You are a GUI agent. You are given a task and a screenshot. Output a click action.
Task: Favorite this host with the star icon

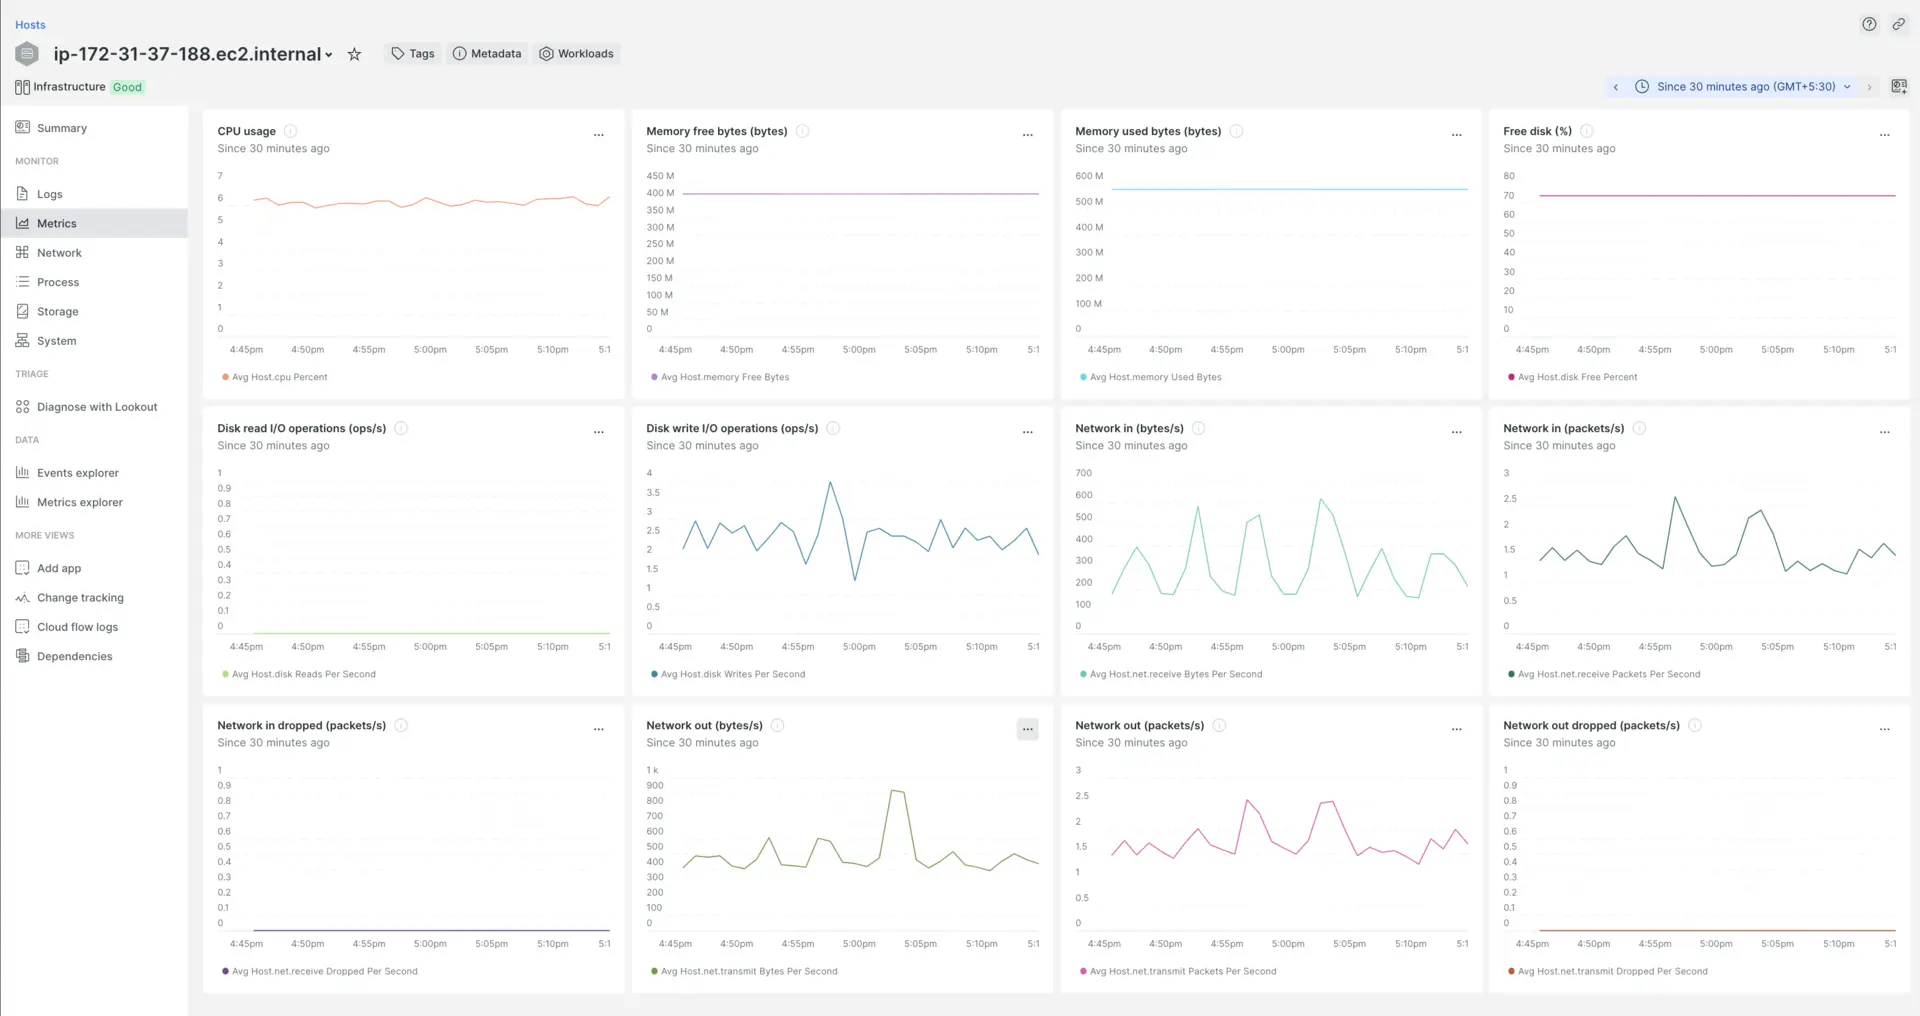coord(354,54)
